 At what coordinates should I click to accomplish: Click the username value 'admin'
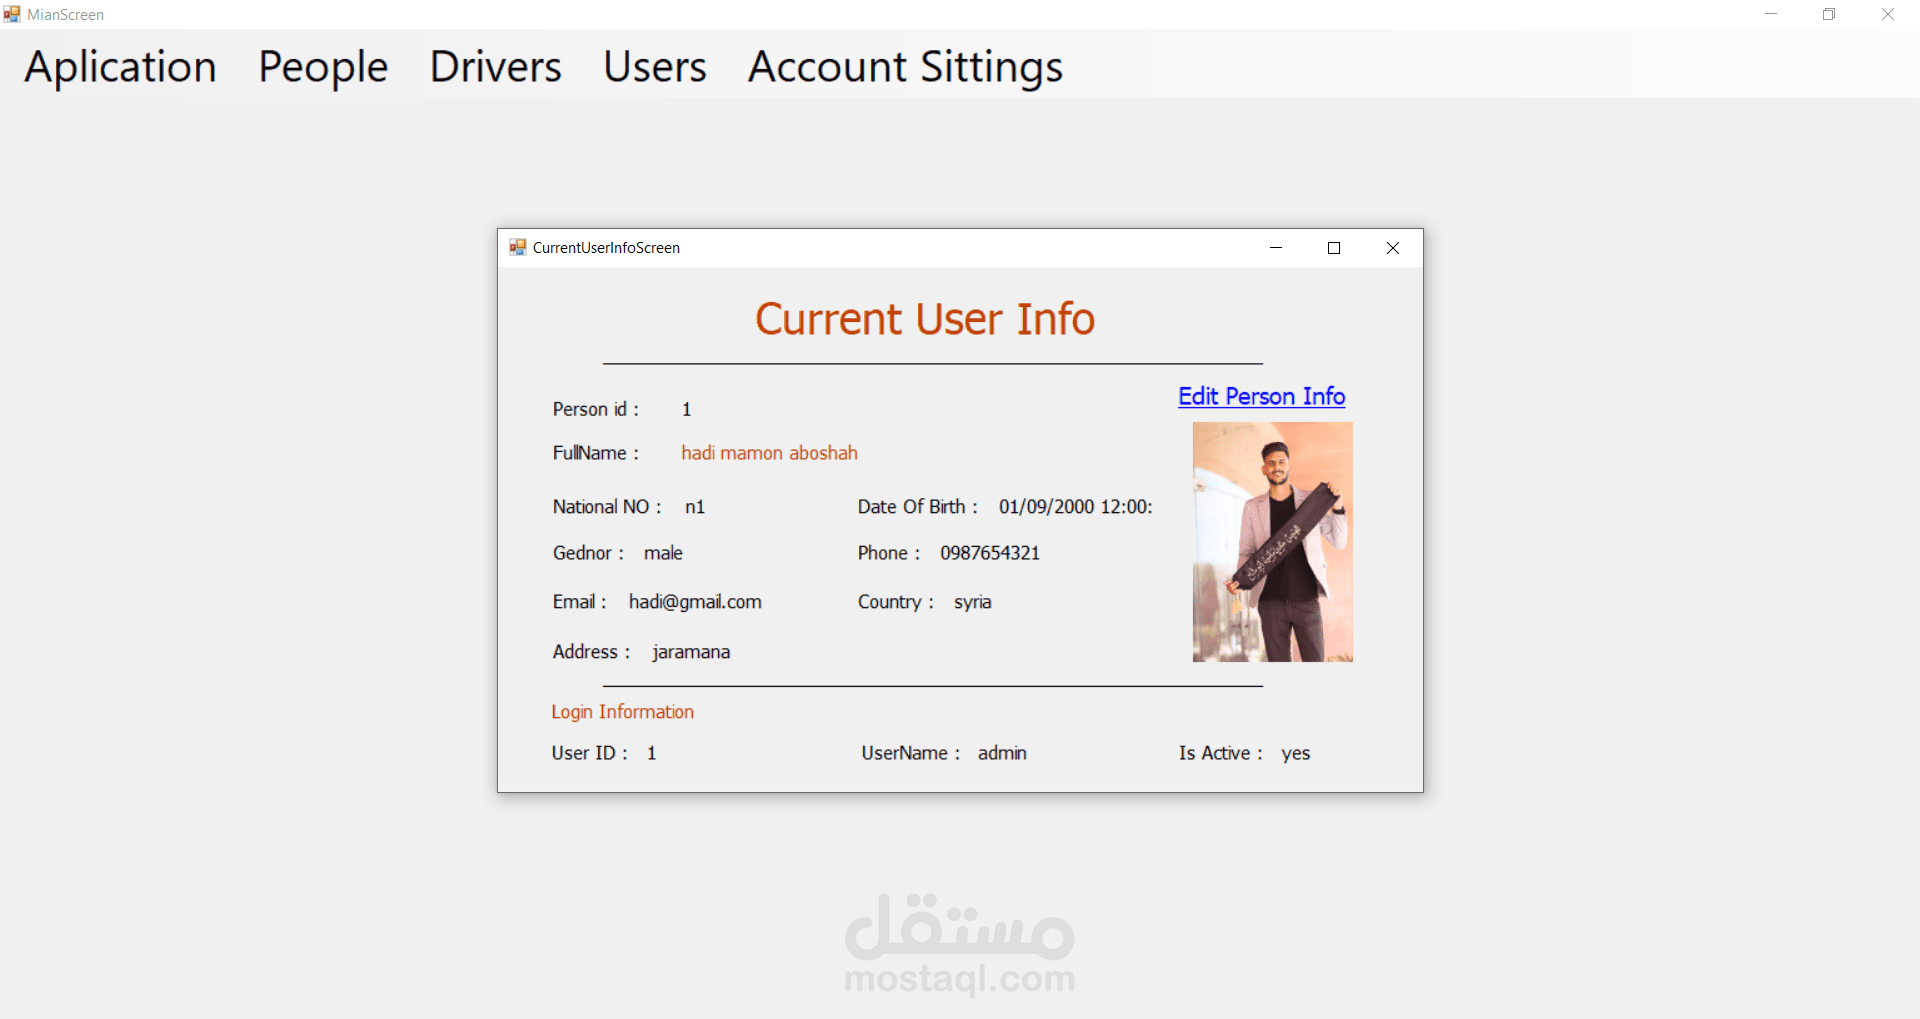click(1002, 753)
